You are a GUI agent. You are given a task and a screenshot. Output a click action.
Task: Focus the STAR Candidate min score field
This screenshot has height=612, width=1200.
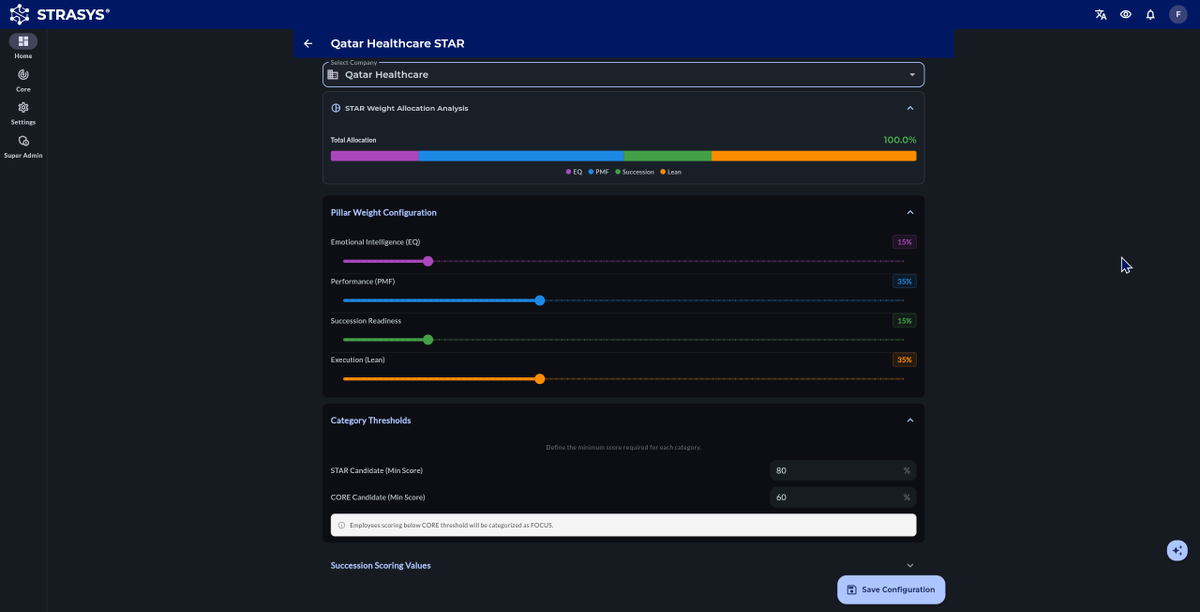pos(843,470)
